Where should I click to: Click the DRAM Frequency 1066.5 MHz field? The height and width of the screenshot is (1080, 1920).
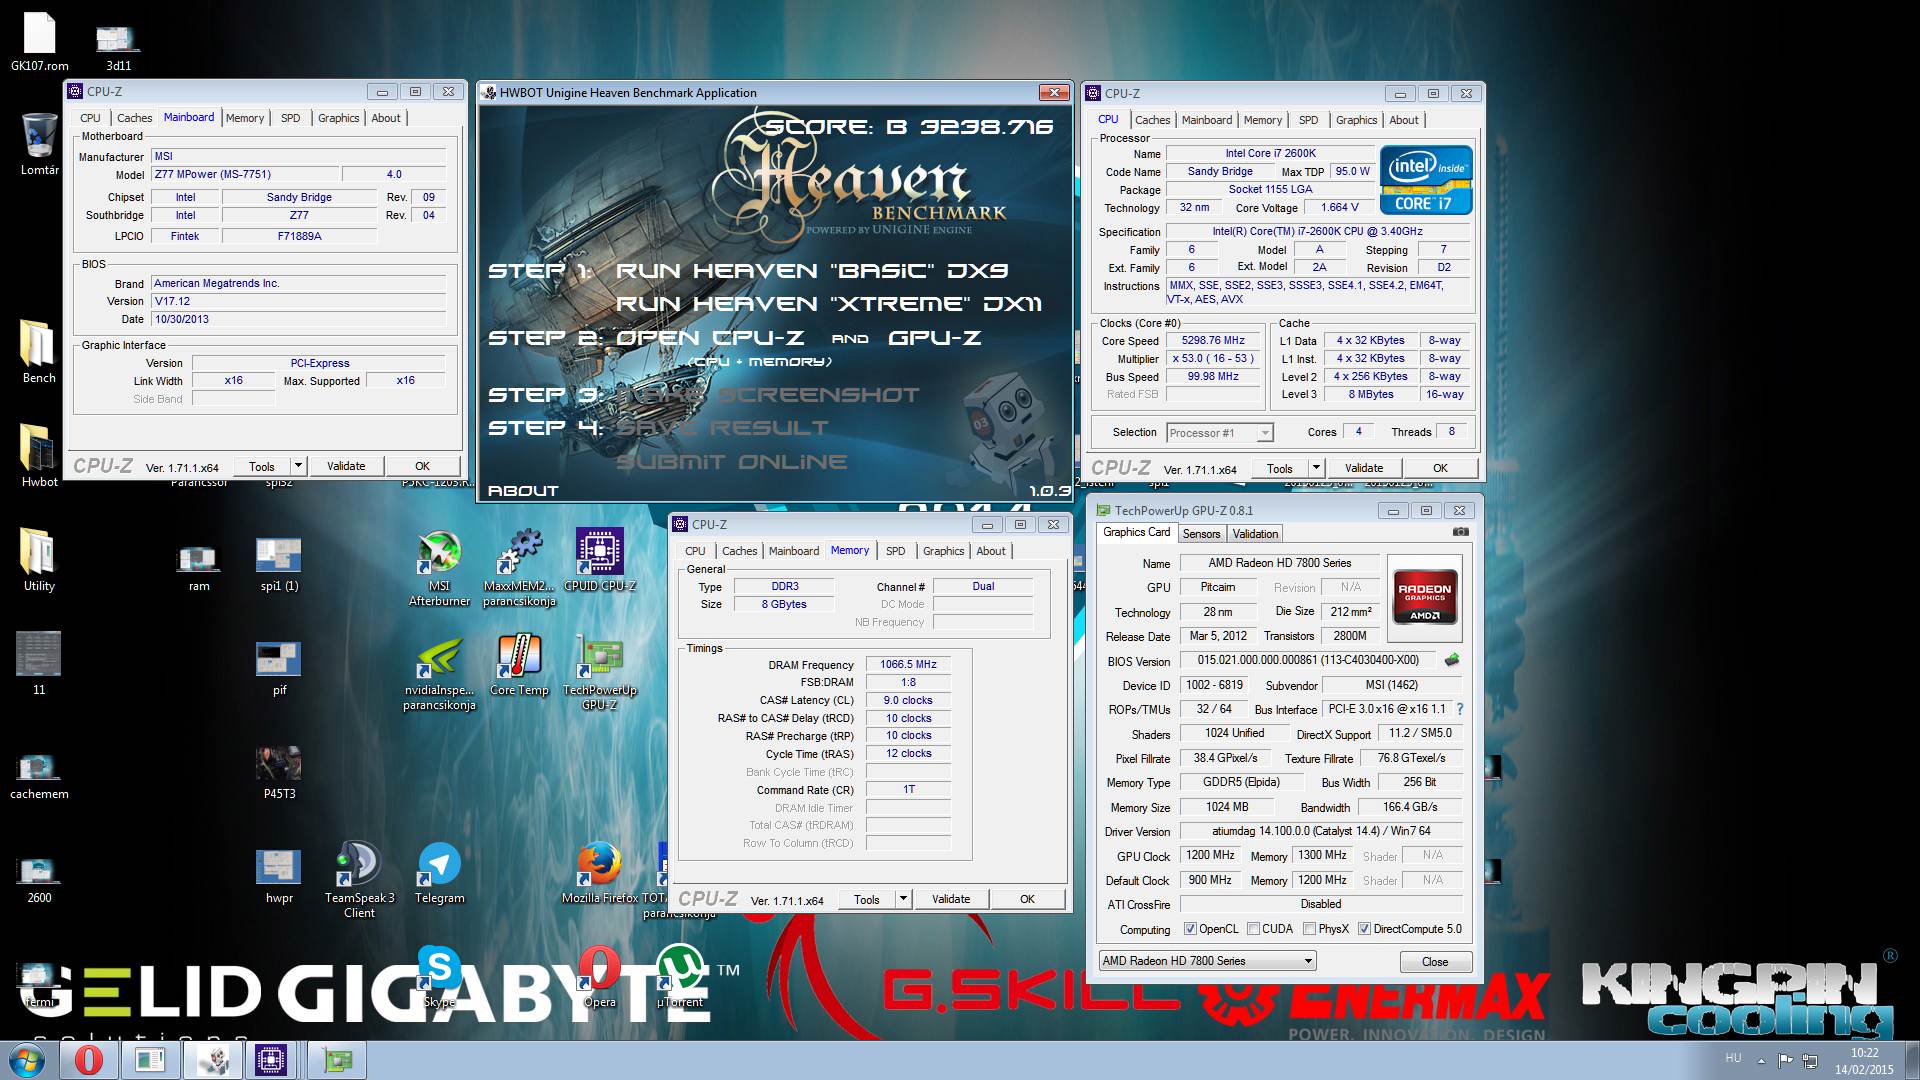(908, 664)
